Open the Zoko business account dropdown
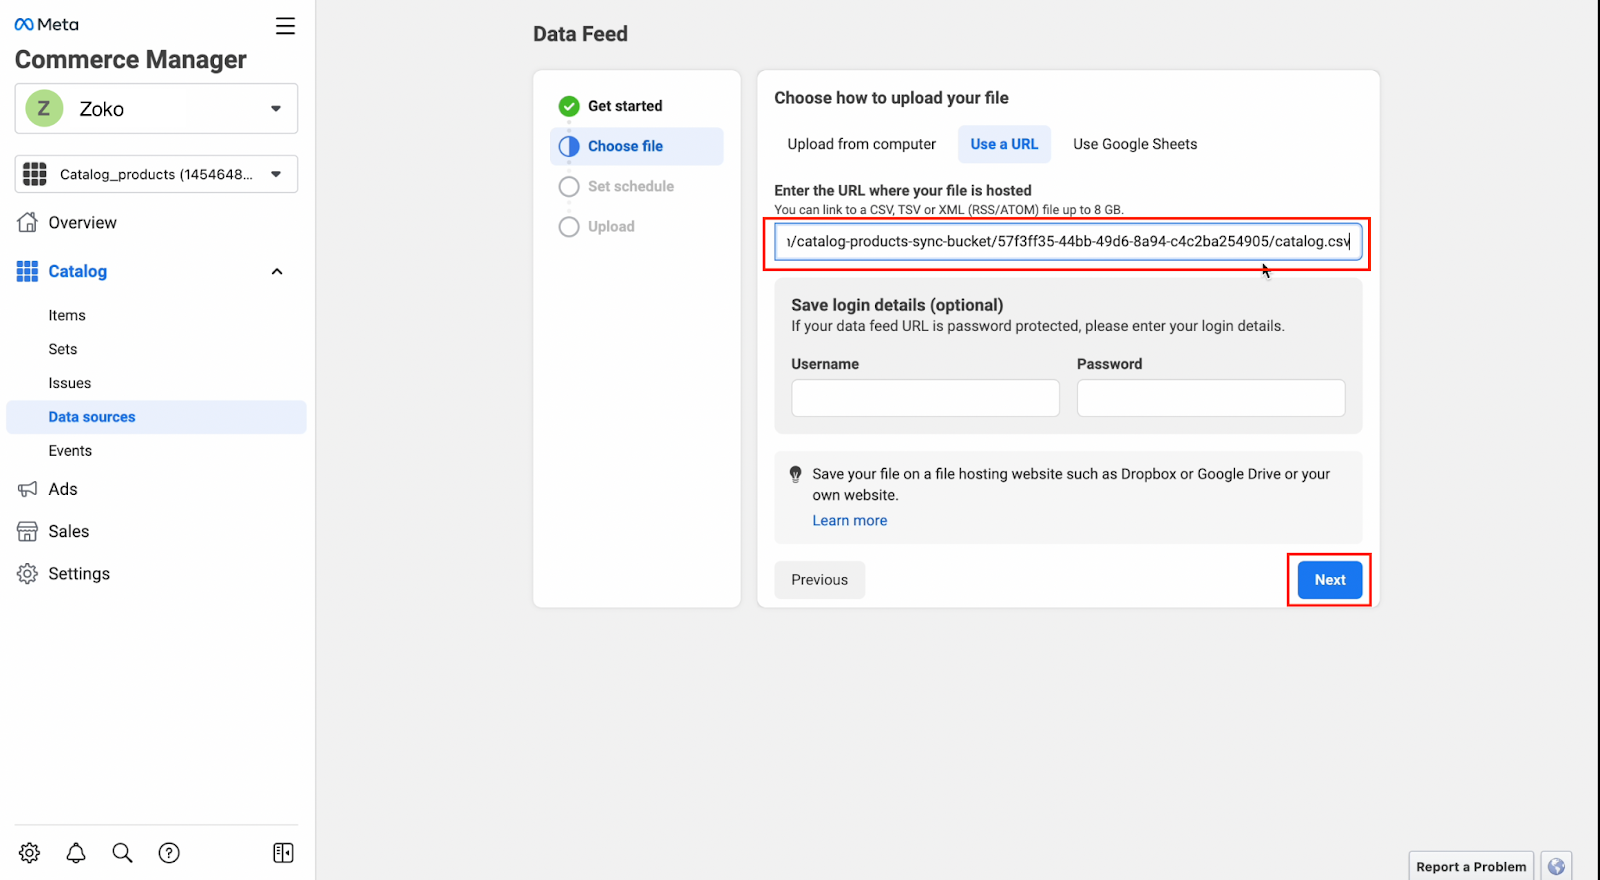 click(x=156, y=108)
